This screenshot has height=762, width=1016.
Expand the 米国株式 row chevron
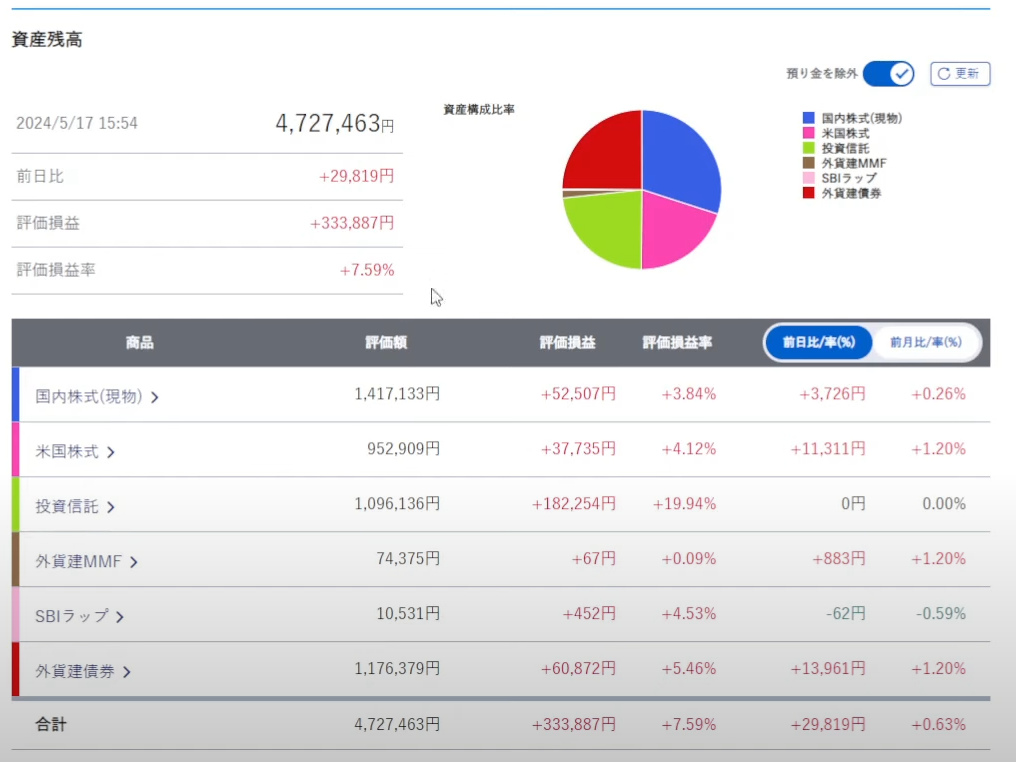(x=111, y=452)
